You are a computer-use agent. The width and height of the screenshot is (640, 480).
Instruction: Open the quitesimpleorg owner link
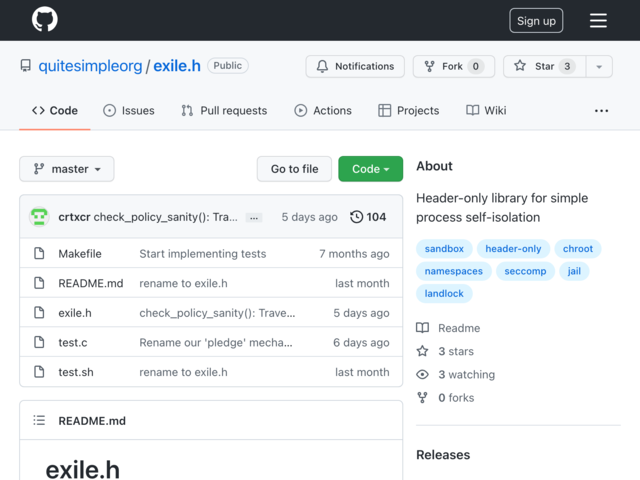point(90,66)
